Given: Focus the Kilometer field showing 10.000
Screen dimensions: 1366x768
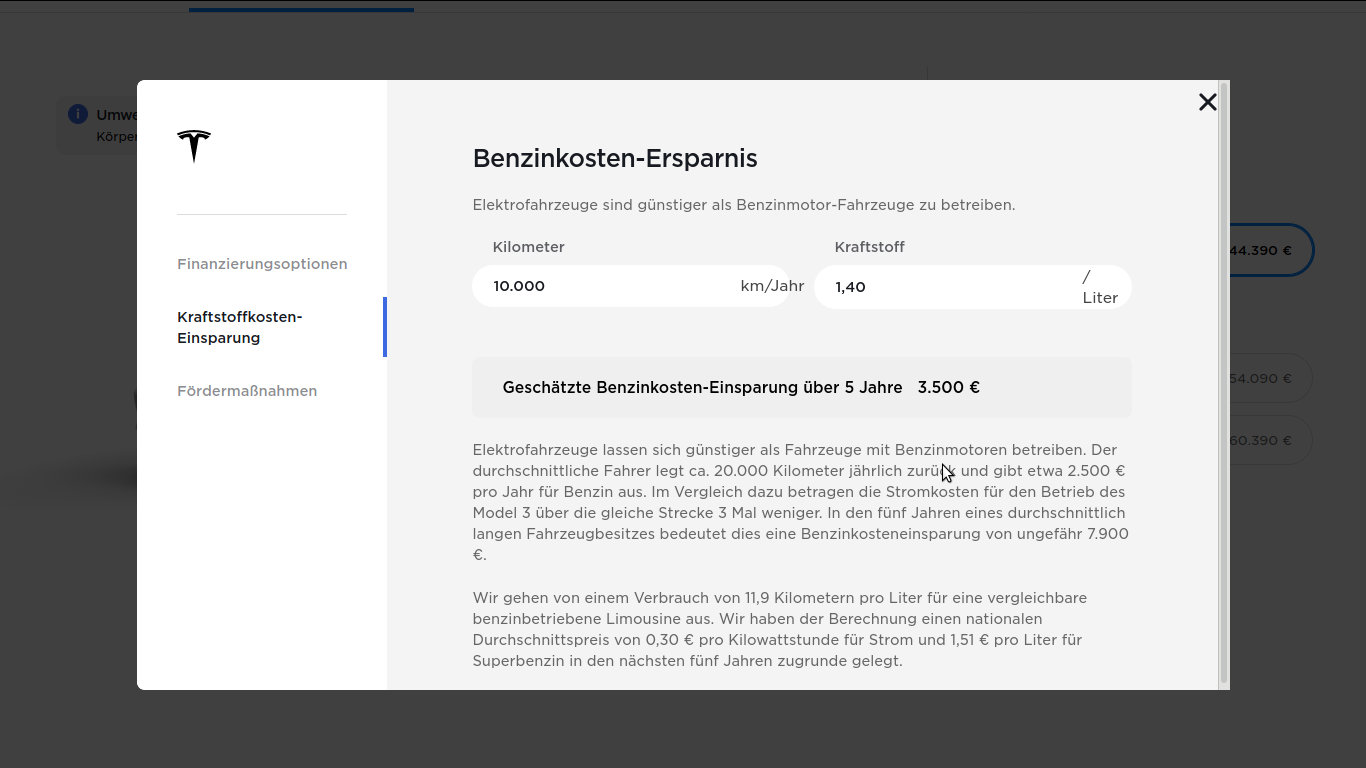Looking at the screenshot, I should [631, 286].
